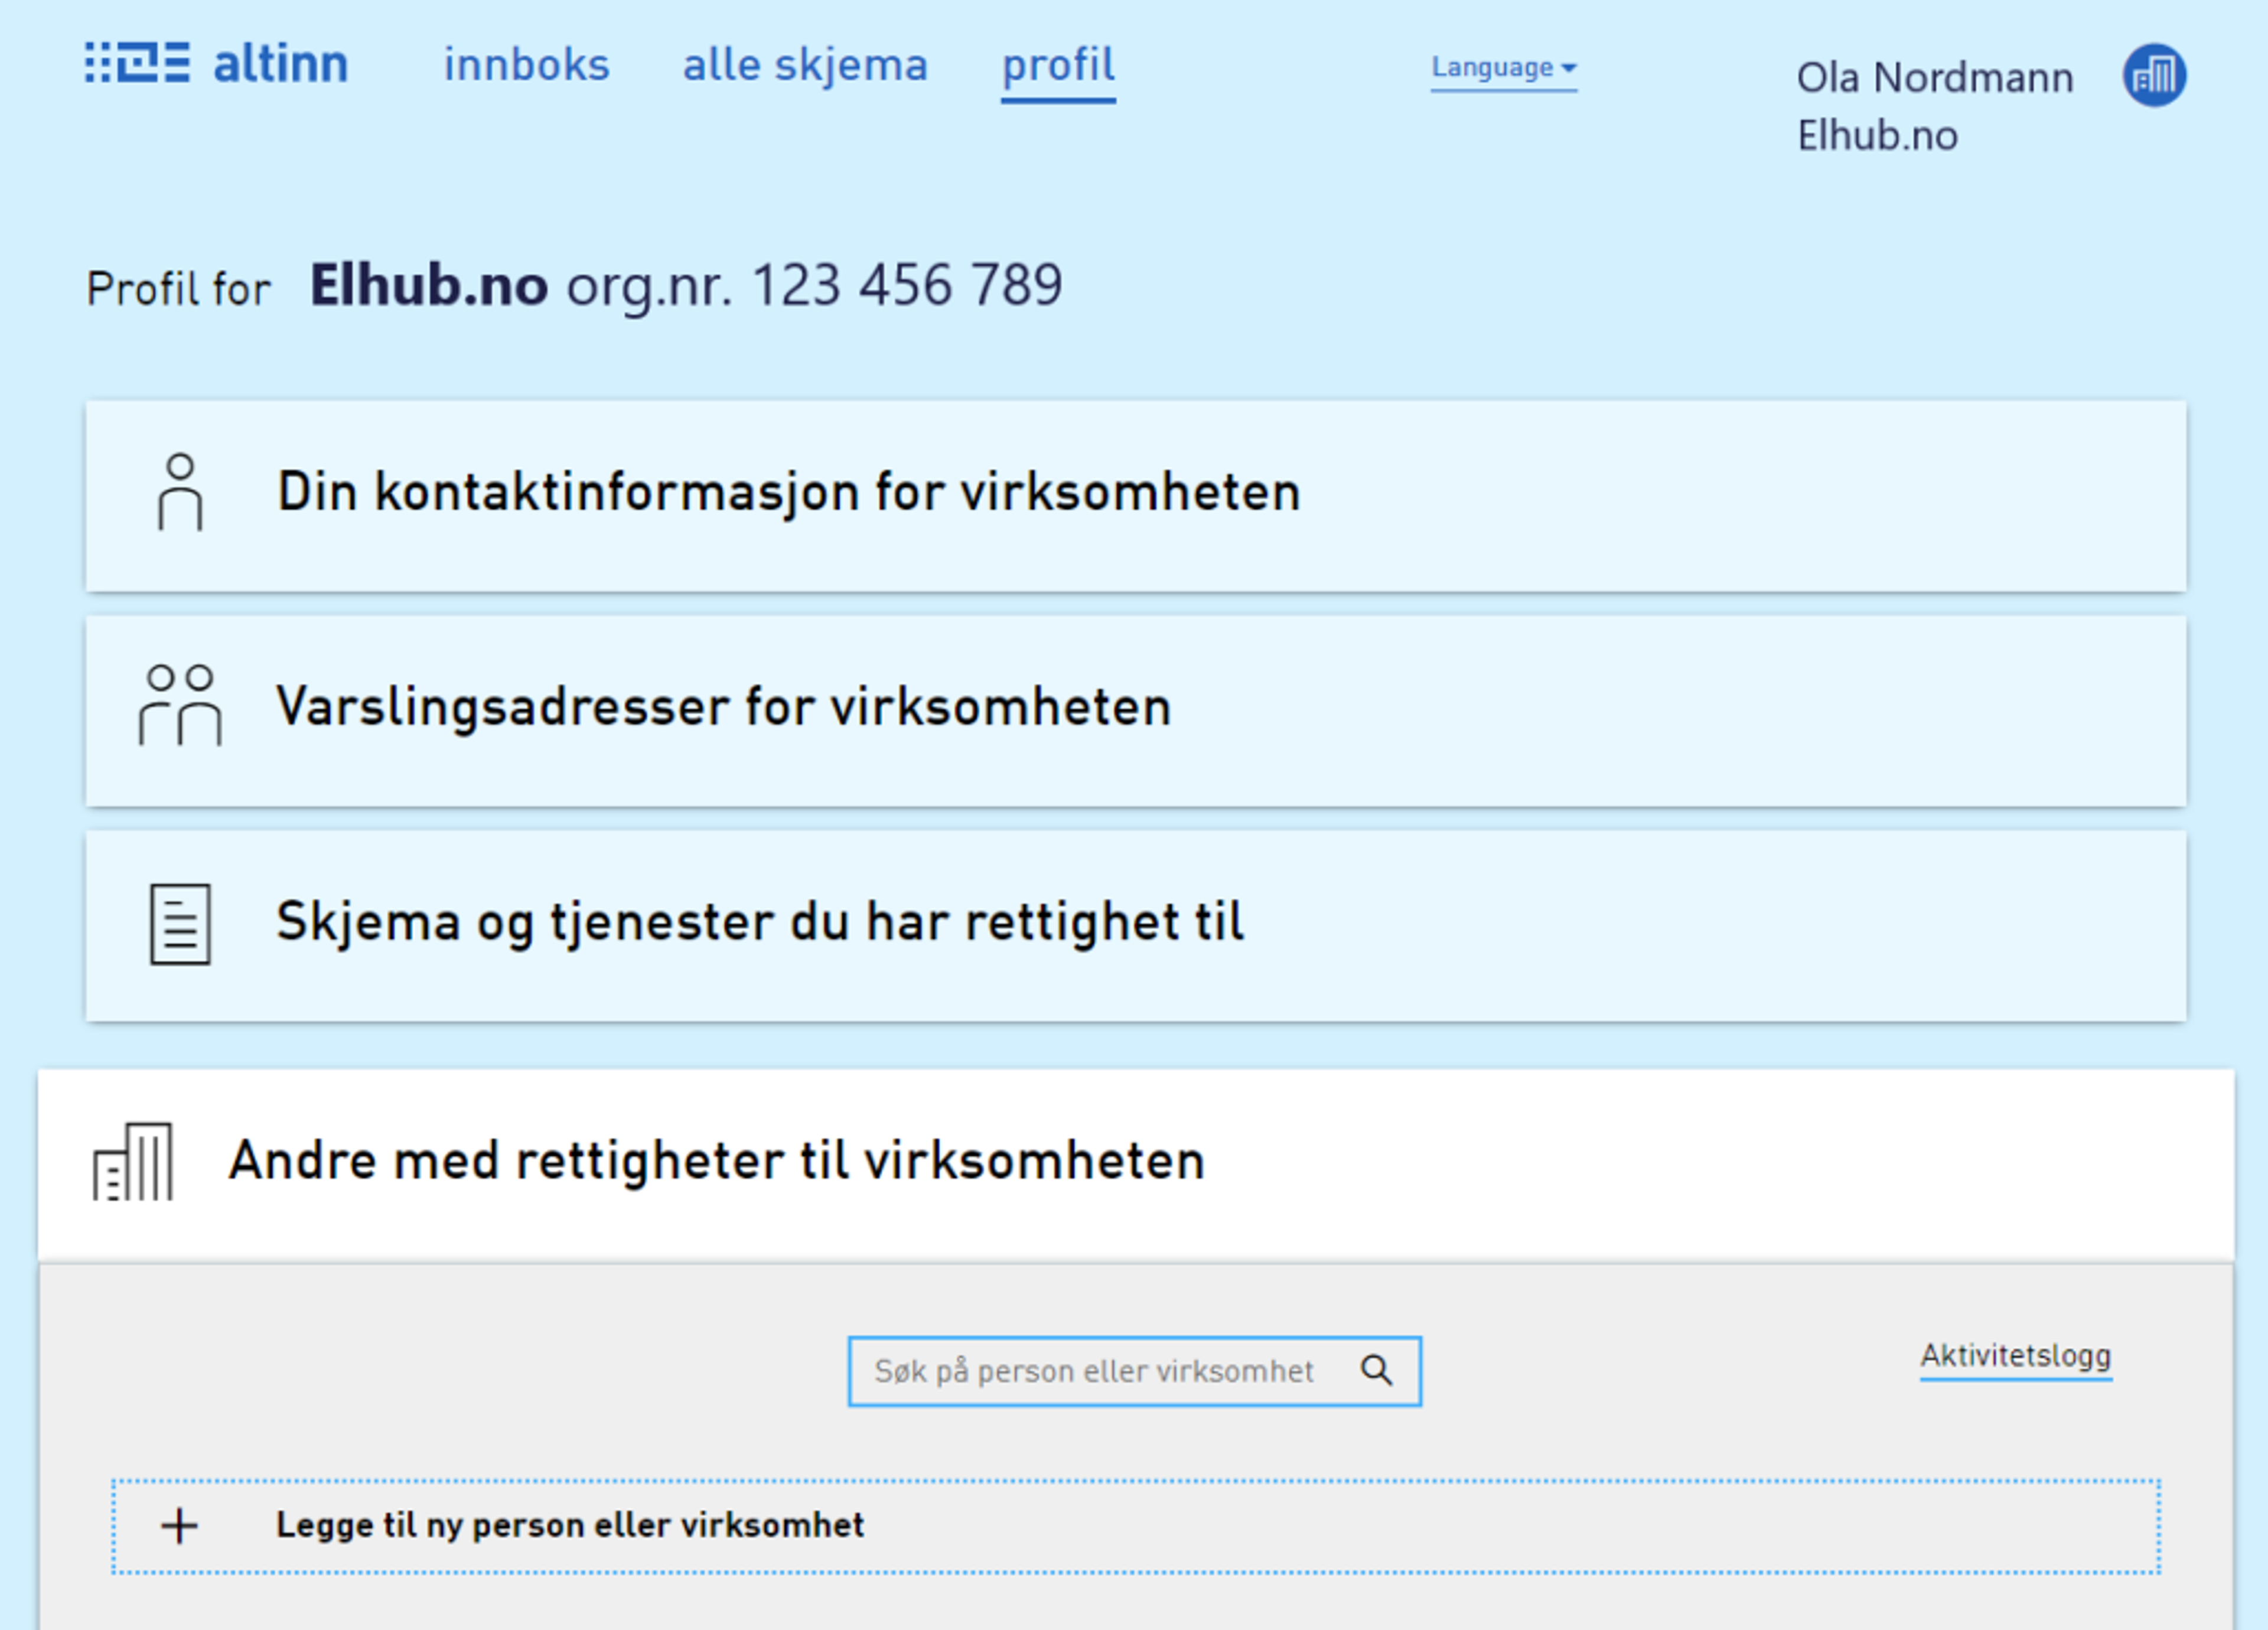Click the Ola Nordmann user name
Image resolution: width=2268 pixels, height=1630 pixels.
[x=1934, y=78]
